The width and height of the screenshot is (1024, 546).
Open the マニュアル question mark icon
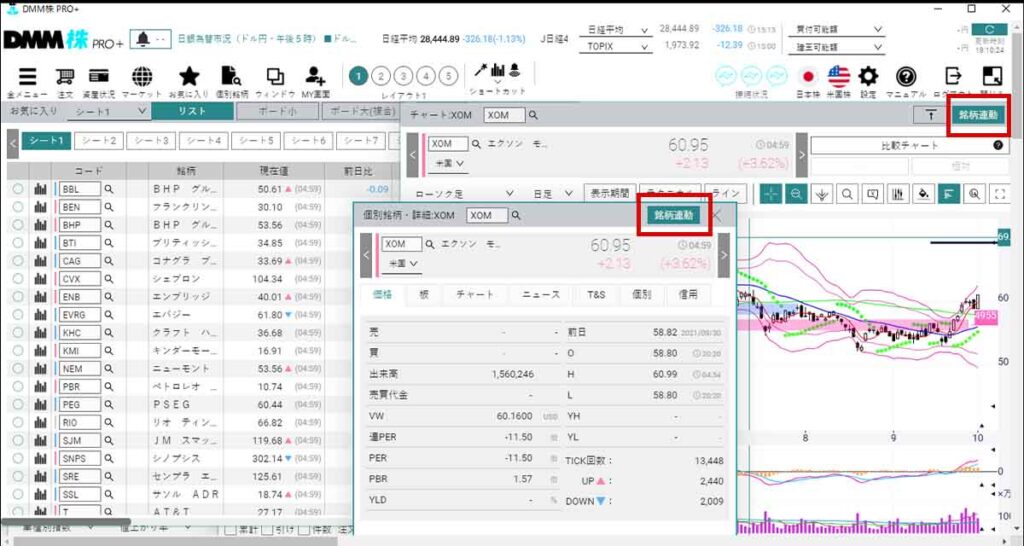[905, 77]
